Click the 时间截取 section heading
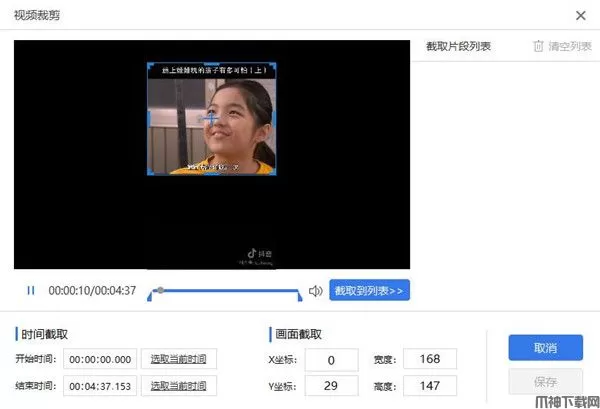The image size is (600, 409). coord(44,334)
